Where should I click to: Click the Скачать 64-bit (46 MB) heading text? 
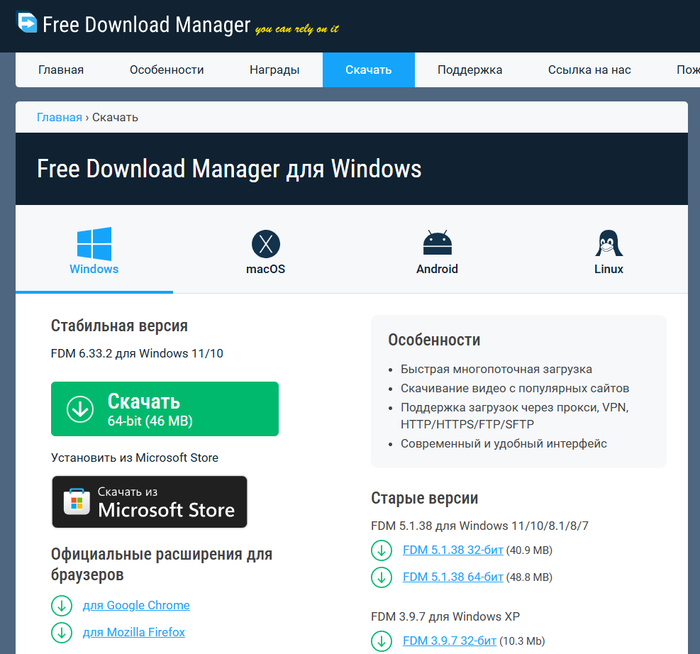(x=150, y=409)
